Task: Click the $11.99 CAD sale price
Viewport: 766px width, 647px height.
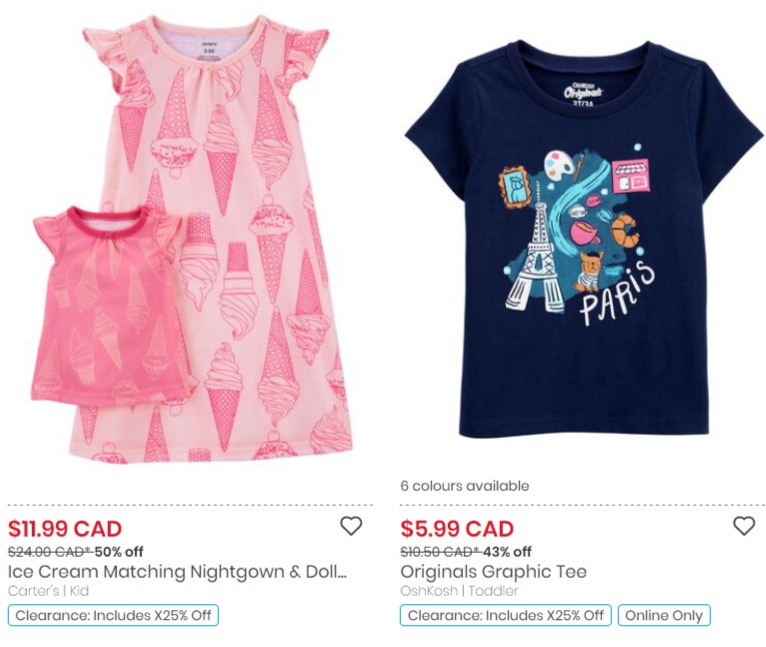Action: tap(65, 529)
